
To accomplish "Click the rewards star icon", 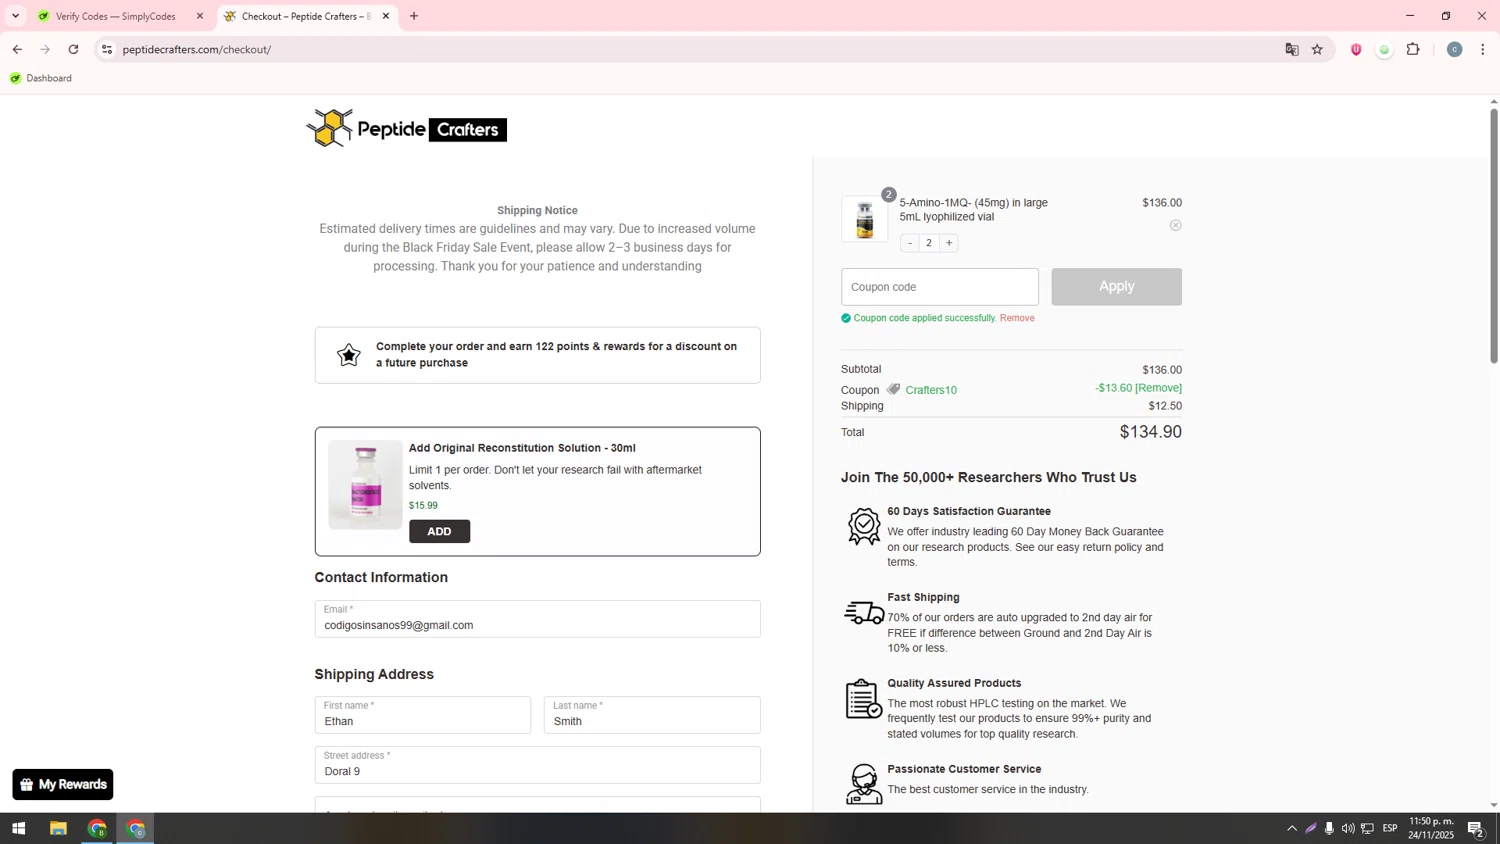I will tap(348, 355).
